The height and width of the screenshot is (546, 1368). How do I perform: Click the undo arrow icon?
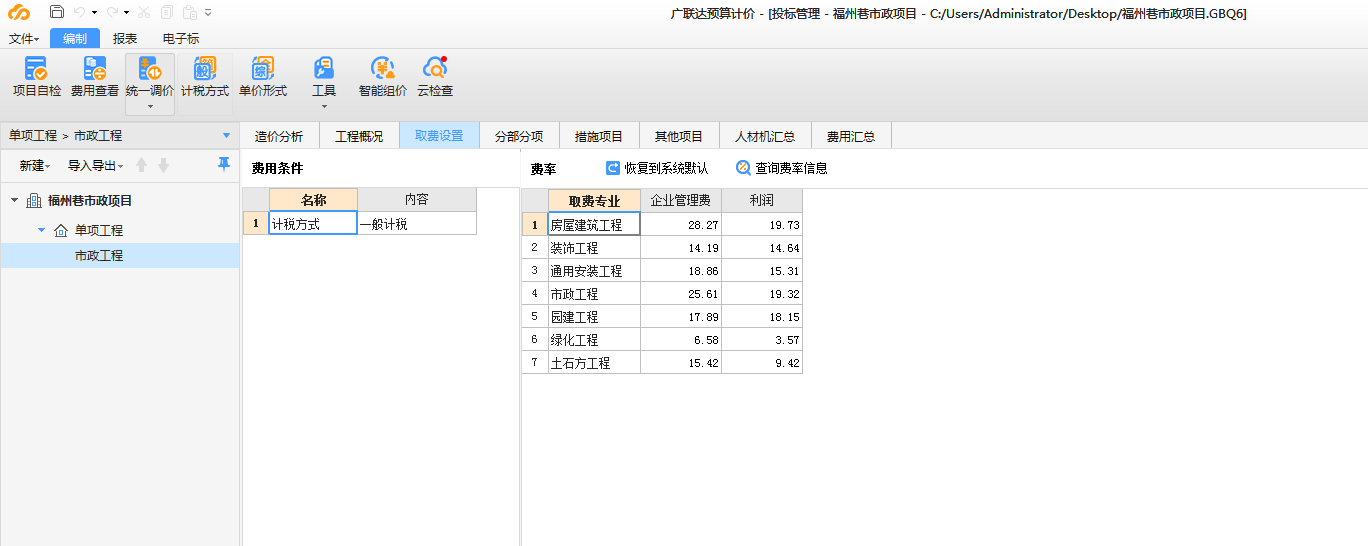click(x=80, y=13)
